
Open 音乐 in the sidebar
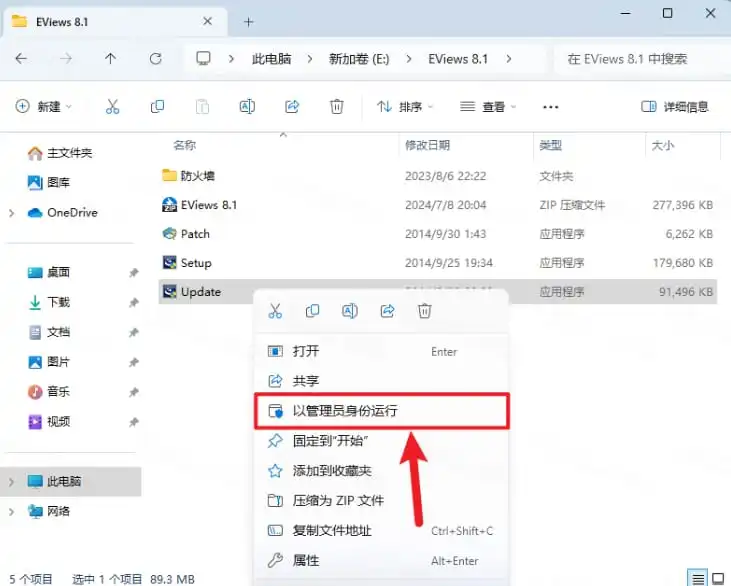[48, 392]
